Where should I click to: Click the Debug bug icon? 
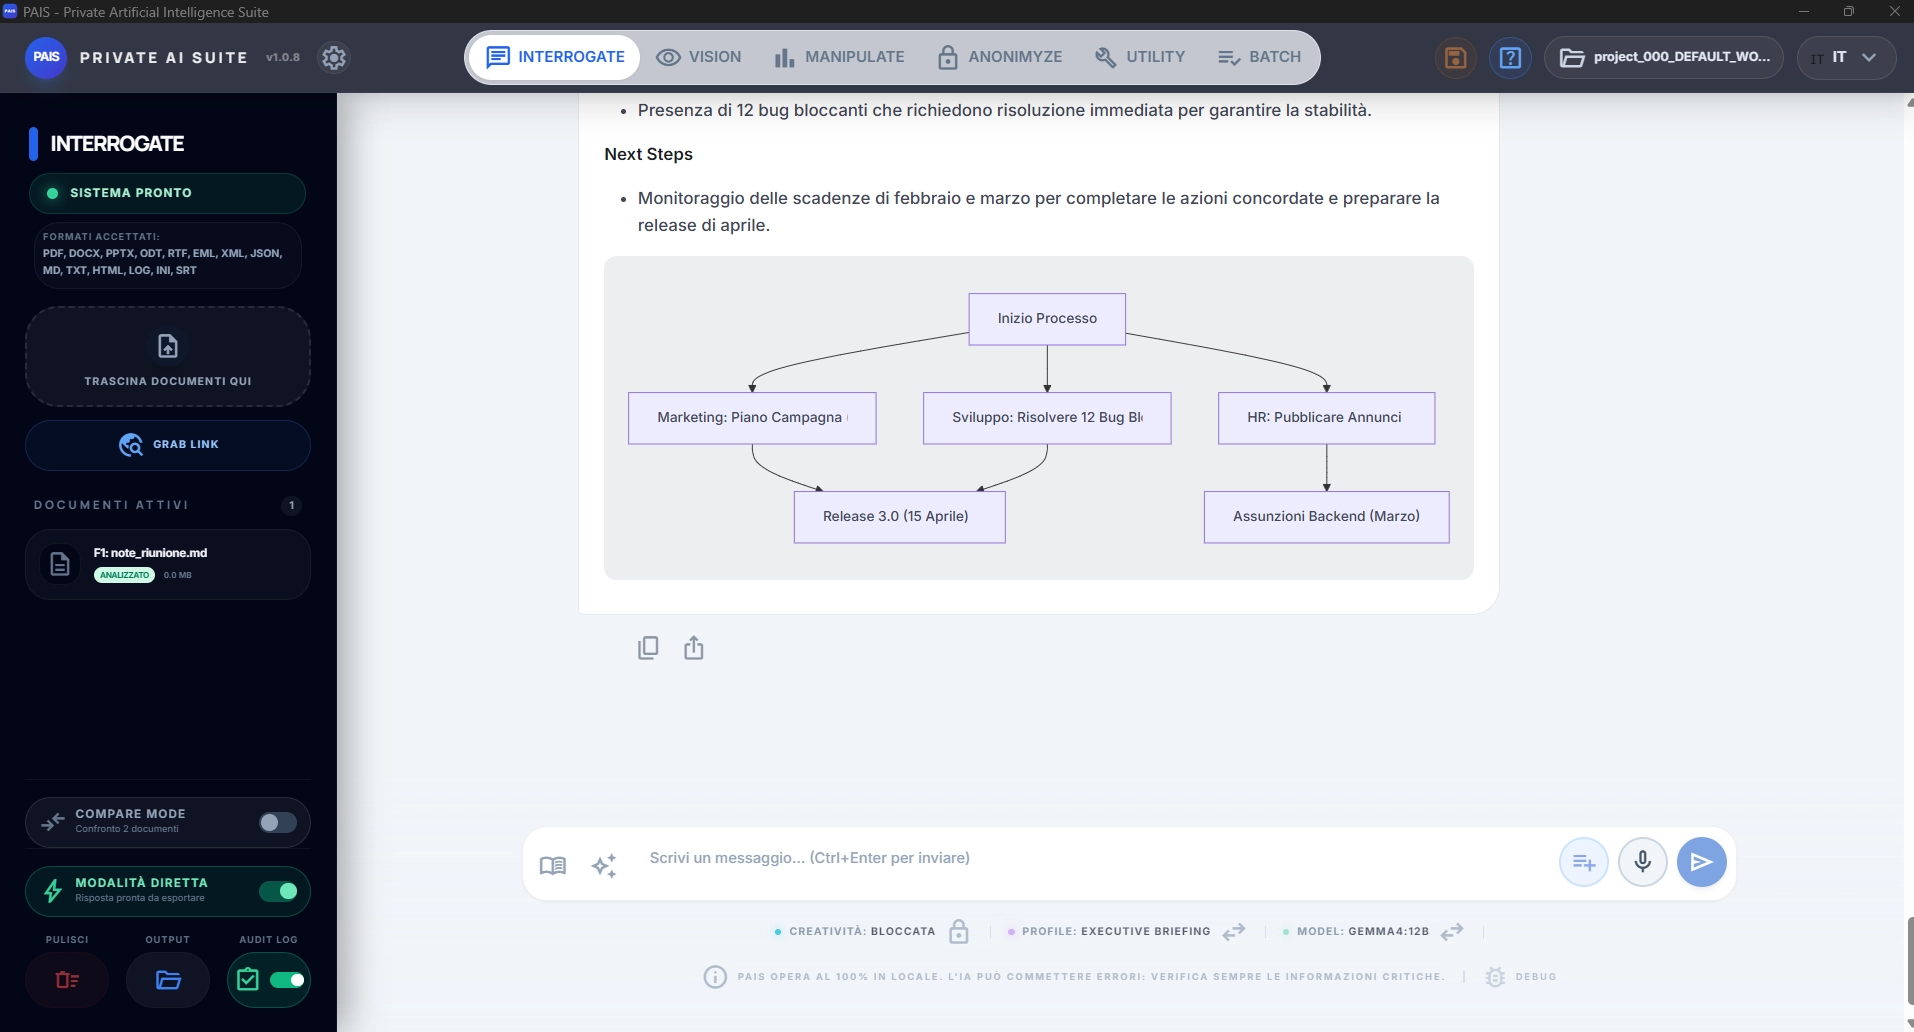[1495, 977]
